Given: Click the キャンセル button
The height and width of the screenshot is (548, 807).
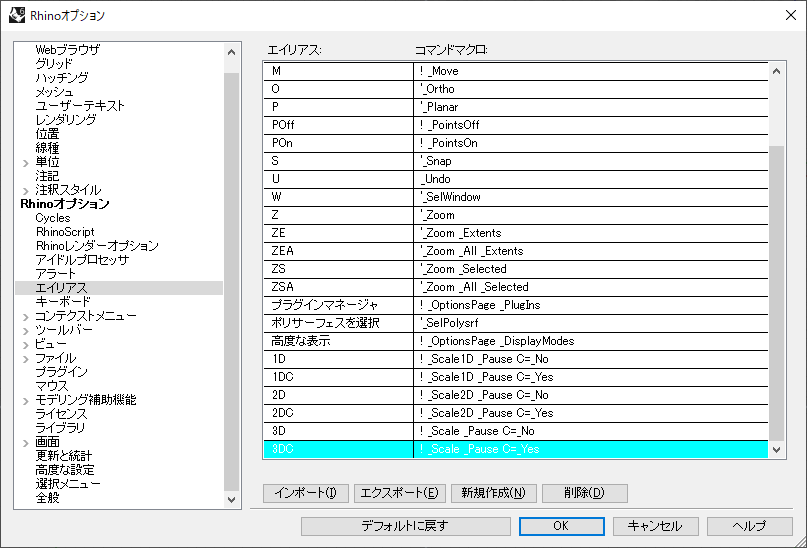Looking at the screenshot, I should (655, 526).
